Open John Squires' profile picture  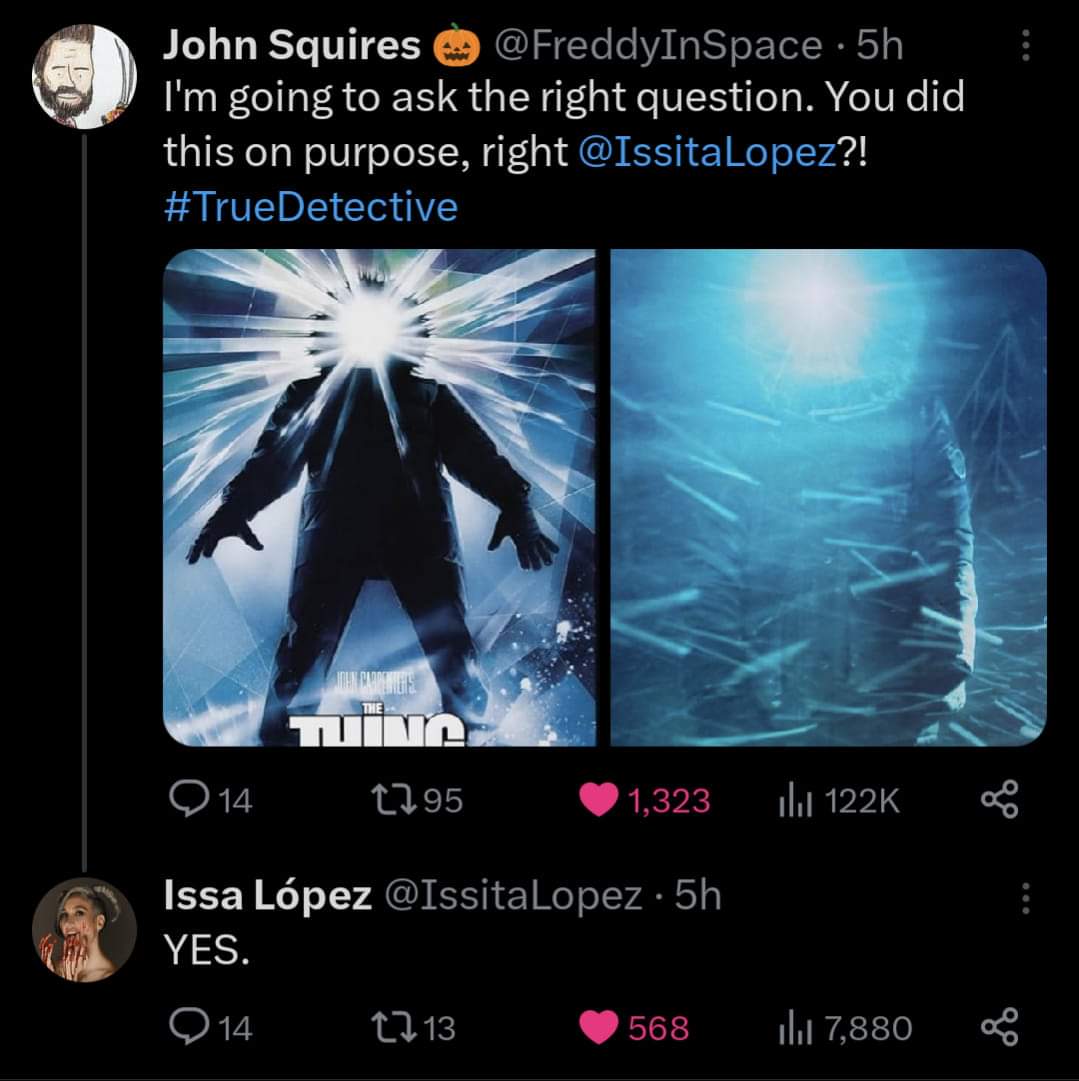pos(84,75)
